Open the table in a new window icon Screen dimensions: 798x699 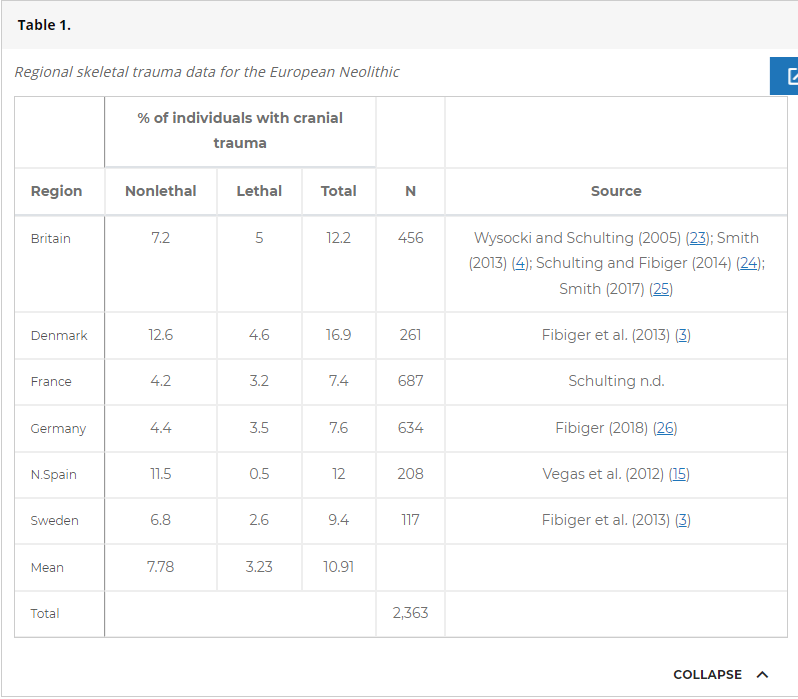tap(786, 76)
